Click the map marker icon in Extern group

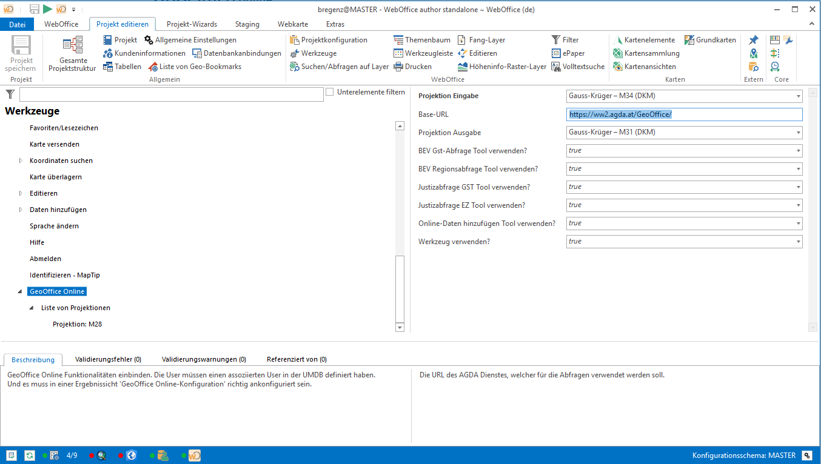tap(753, 53)
